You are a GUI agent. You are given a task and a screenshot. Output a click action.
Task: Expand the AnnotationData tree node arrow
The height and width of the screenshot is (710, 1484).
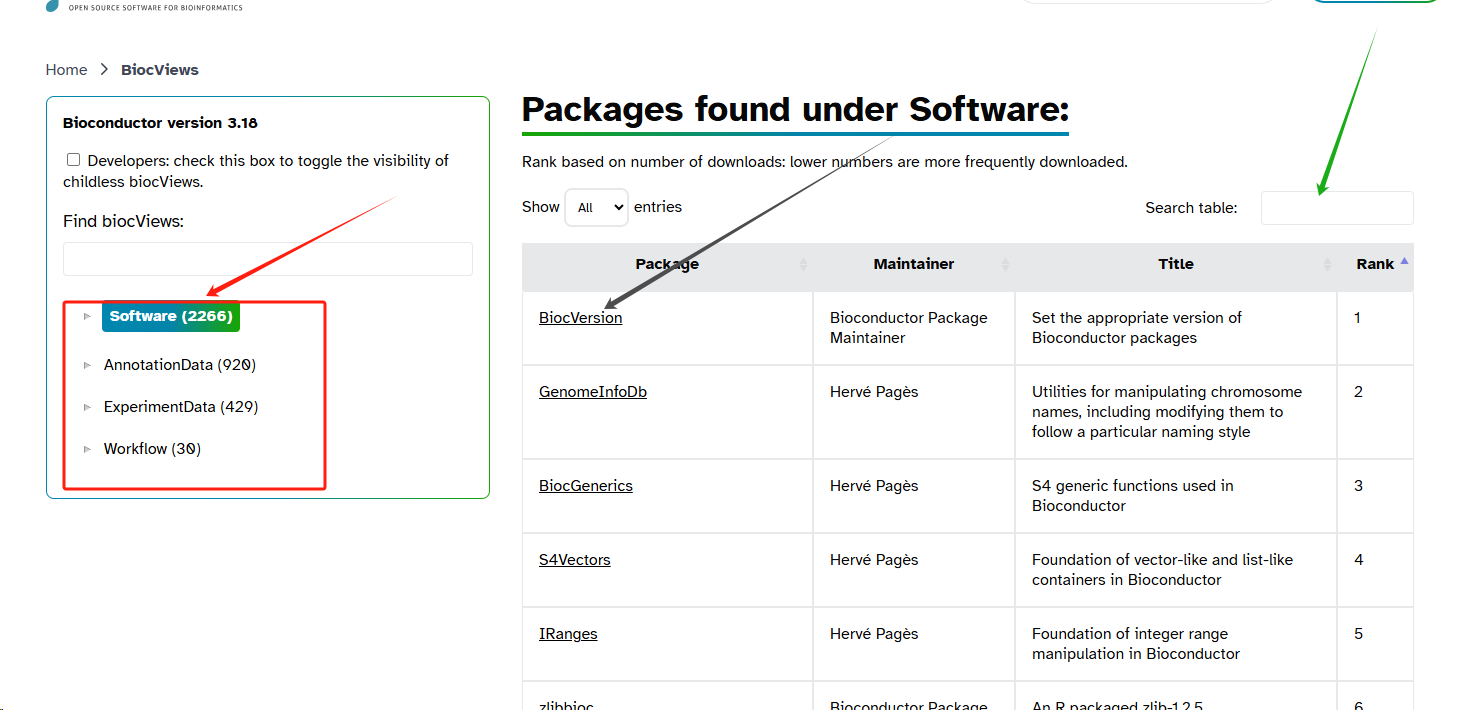coord(88,365)
